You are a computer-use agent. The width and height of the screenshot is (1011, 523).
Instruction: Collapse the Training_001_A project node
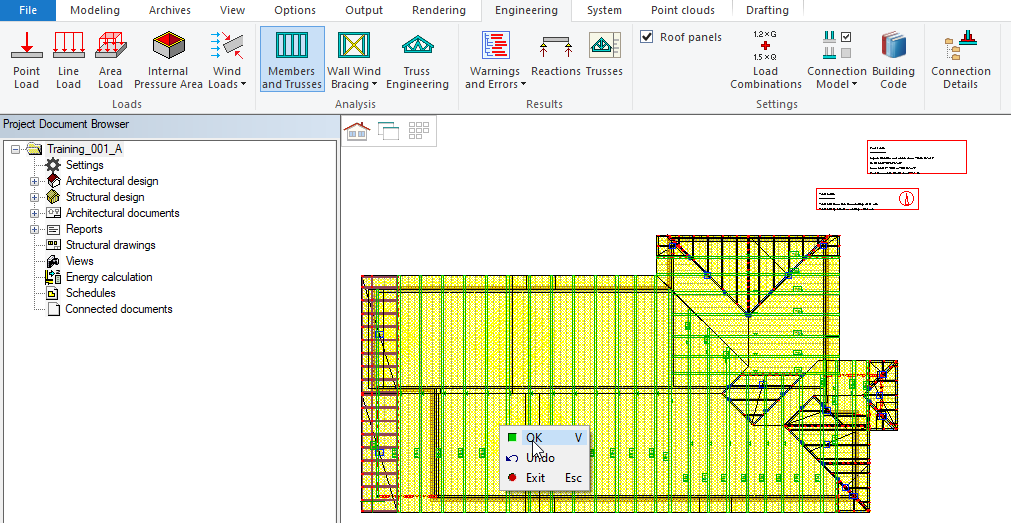click(x=15, y=149)
